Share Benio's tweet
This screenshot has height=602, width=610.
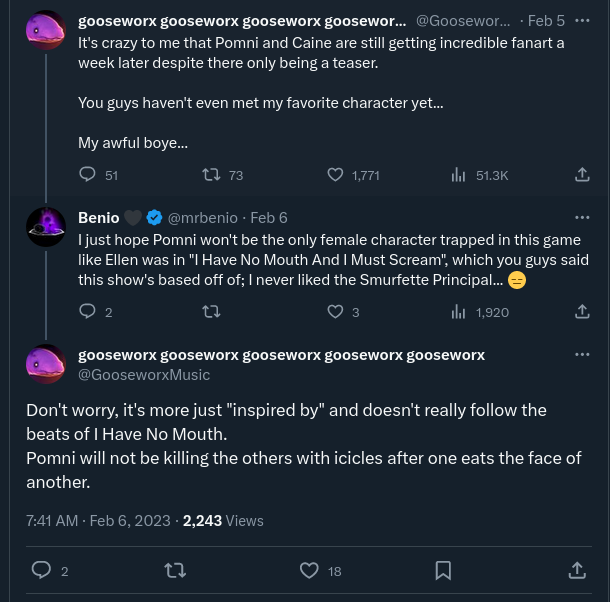582,312
